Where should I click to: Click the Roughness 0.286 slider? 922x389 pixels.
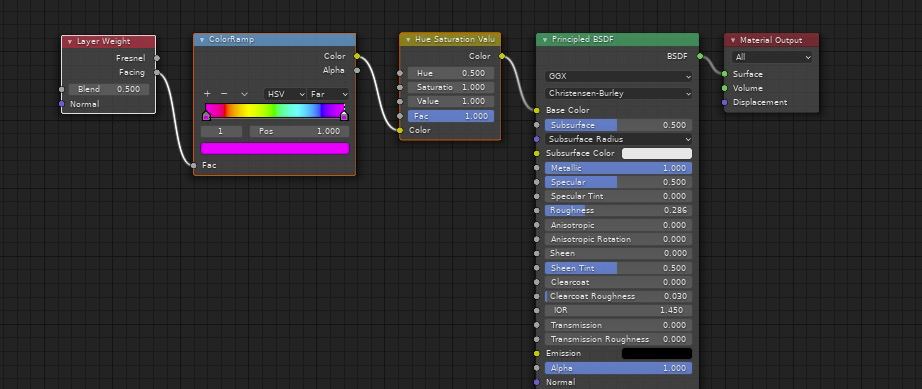click(x=619, y=210)
